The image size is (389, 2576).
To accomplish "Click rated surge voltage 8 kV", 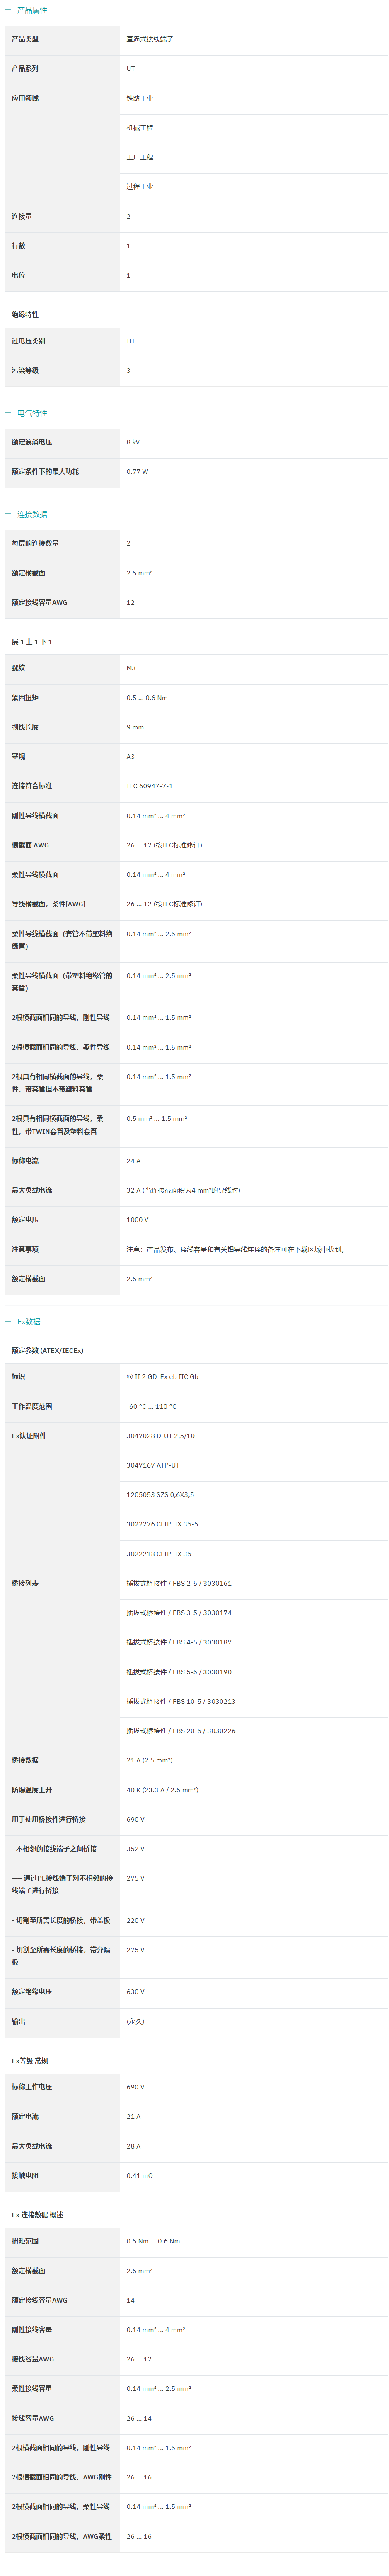I will (133, 442).
